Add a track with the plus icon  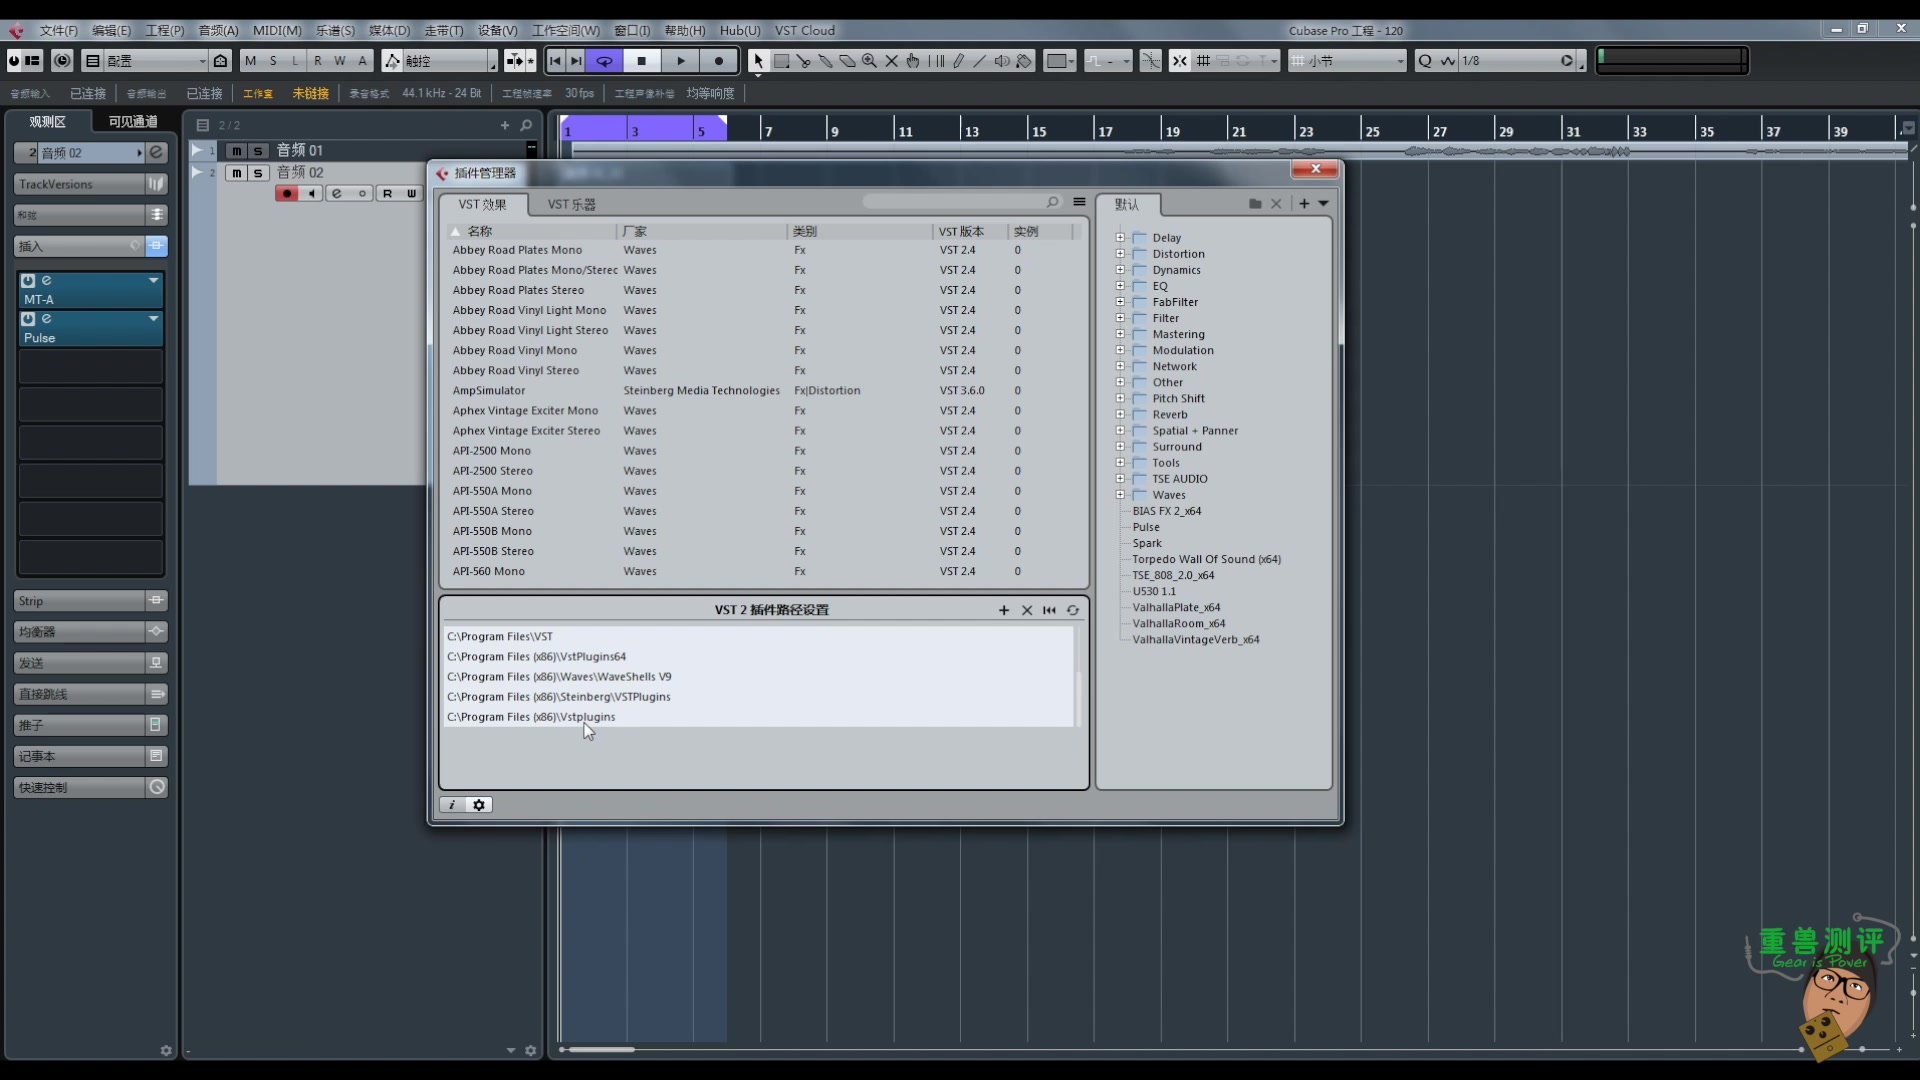point(505,125)
